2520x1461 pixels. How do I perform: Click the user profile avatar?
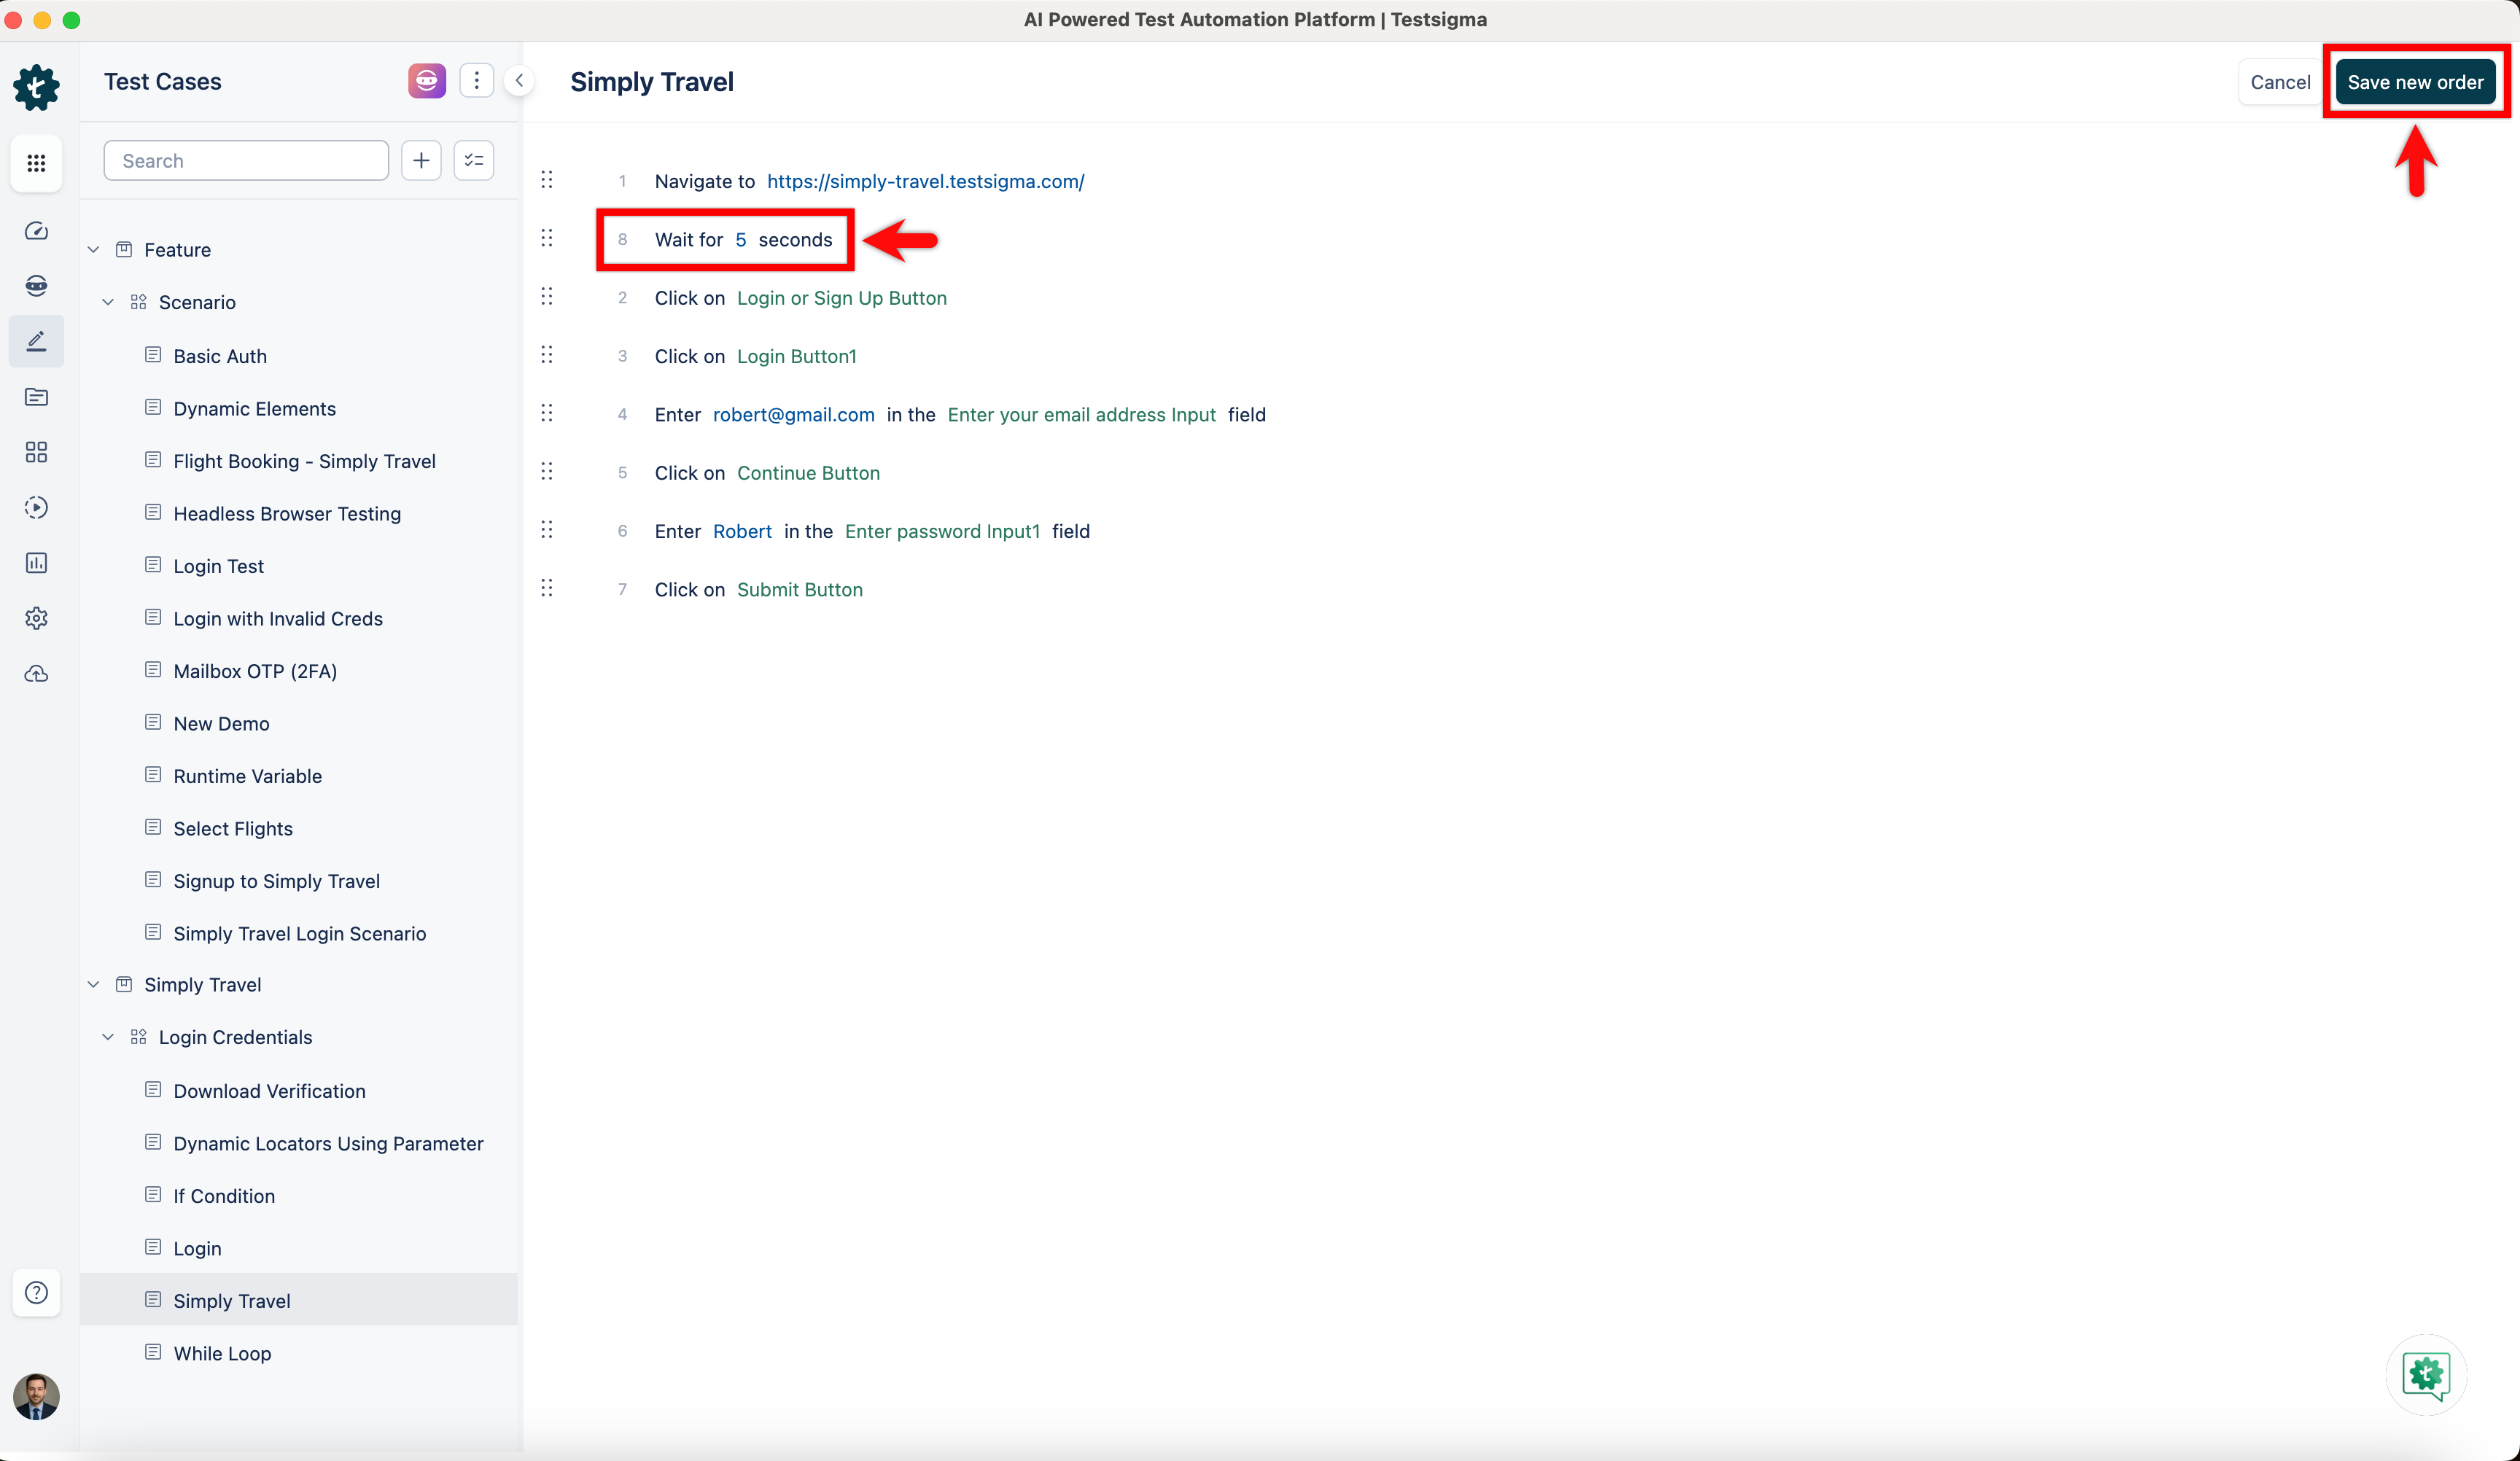click(36, 1396)
